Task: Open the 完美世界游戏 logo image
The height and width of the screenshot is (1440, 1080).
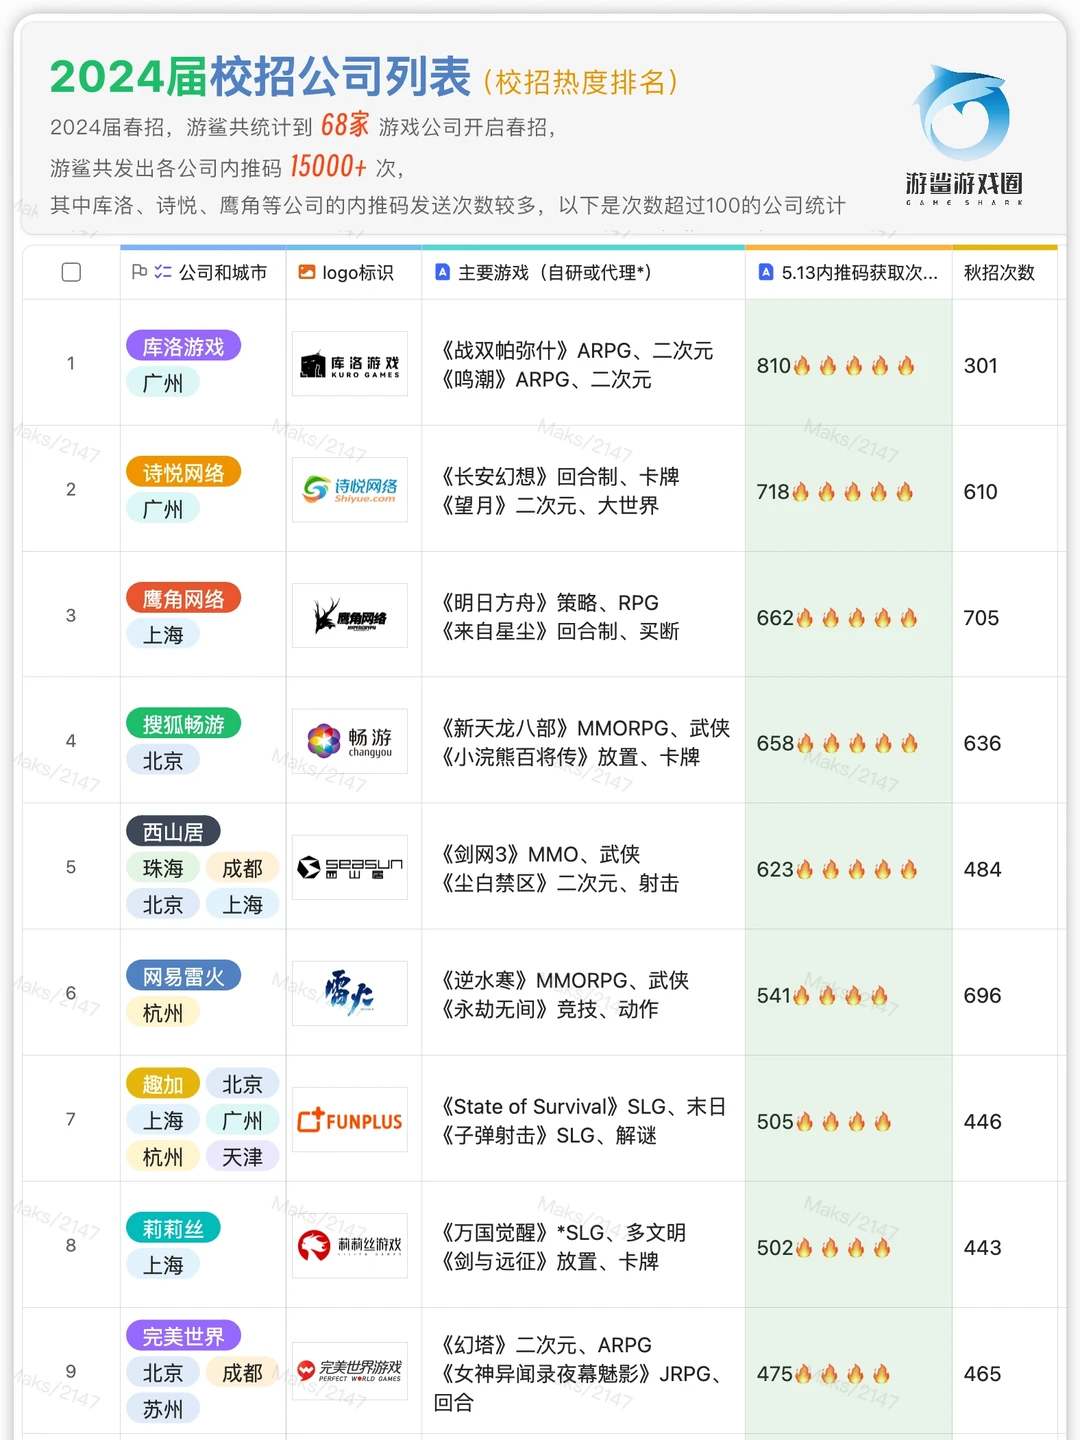Action: [350, 1371]
